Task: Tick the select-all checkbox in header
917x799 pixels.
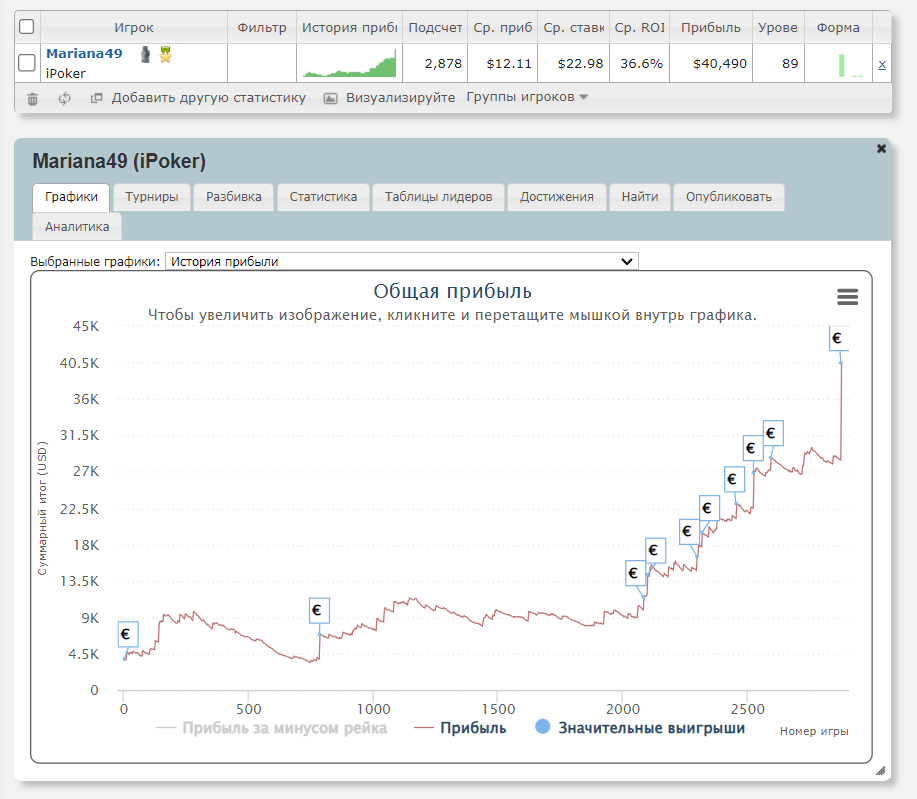Action: coord(27,27)
